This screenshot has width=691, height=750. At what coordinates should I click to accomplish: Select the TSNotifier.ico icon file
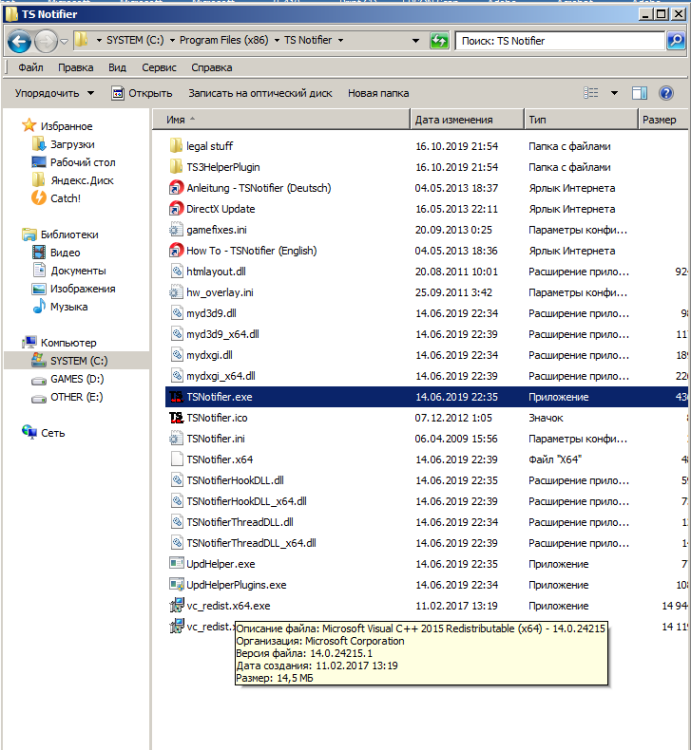tap(176, 418)
